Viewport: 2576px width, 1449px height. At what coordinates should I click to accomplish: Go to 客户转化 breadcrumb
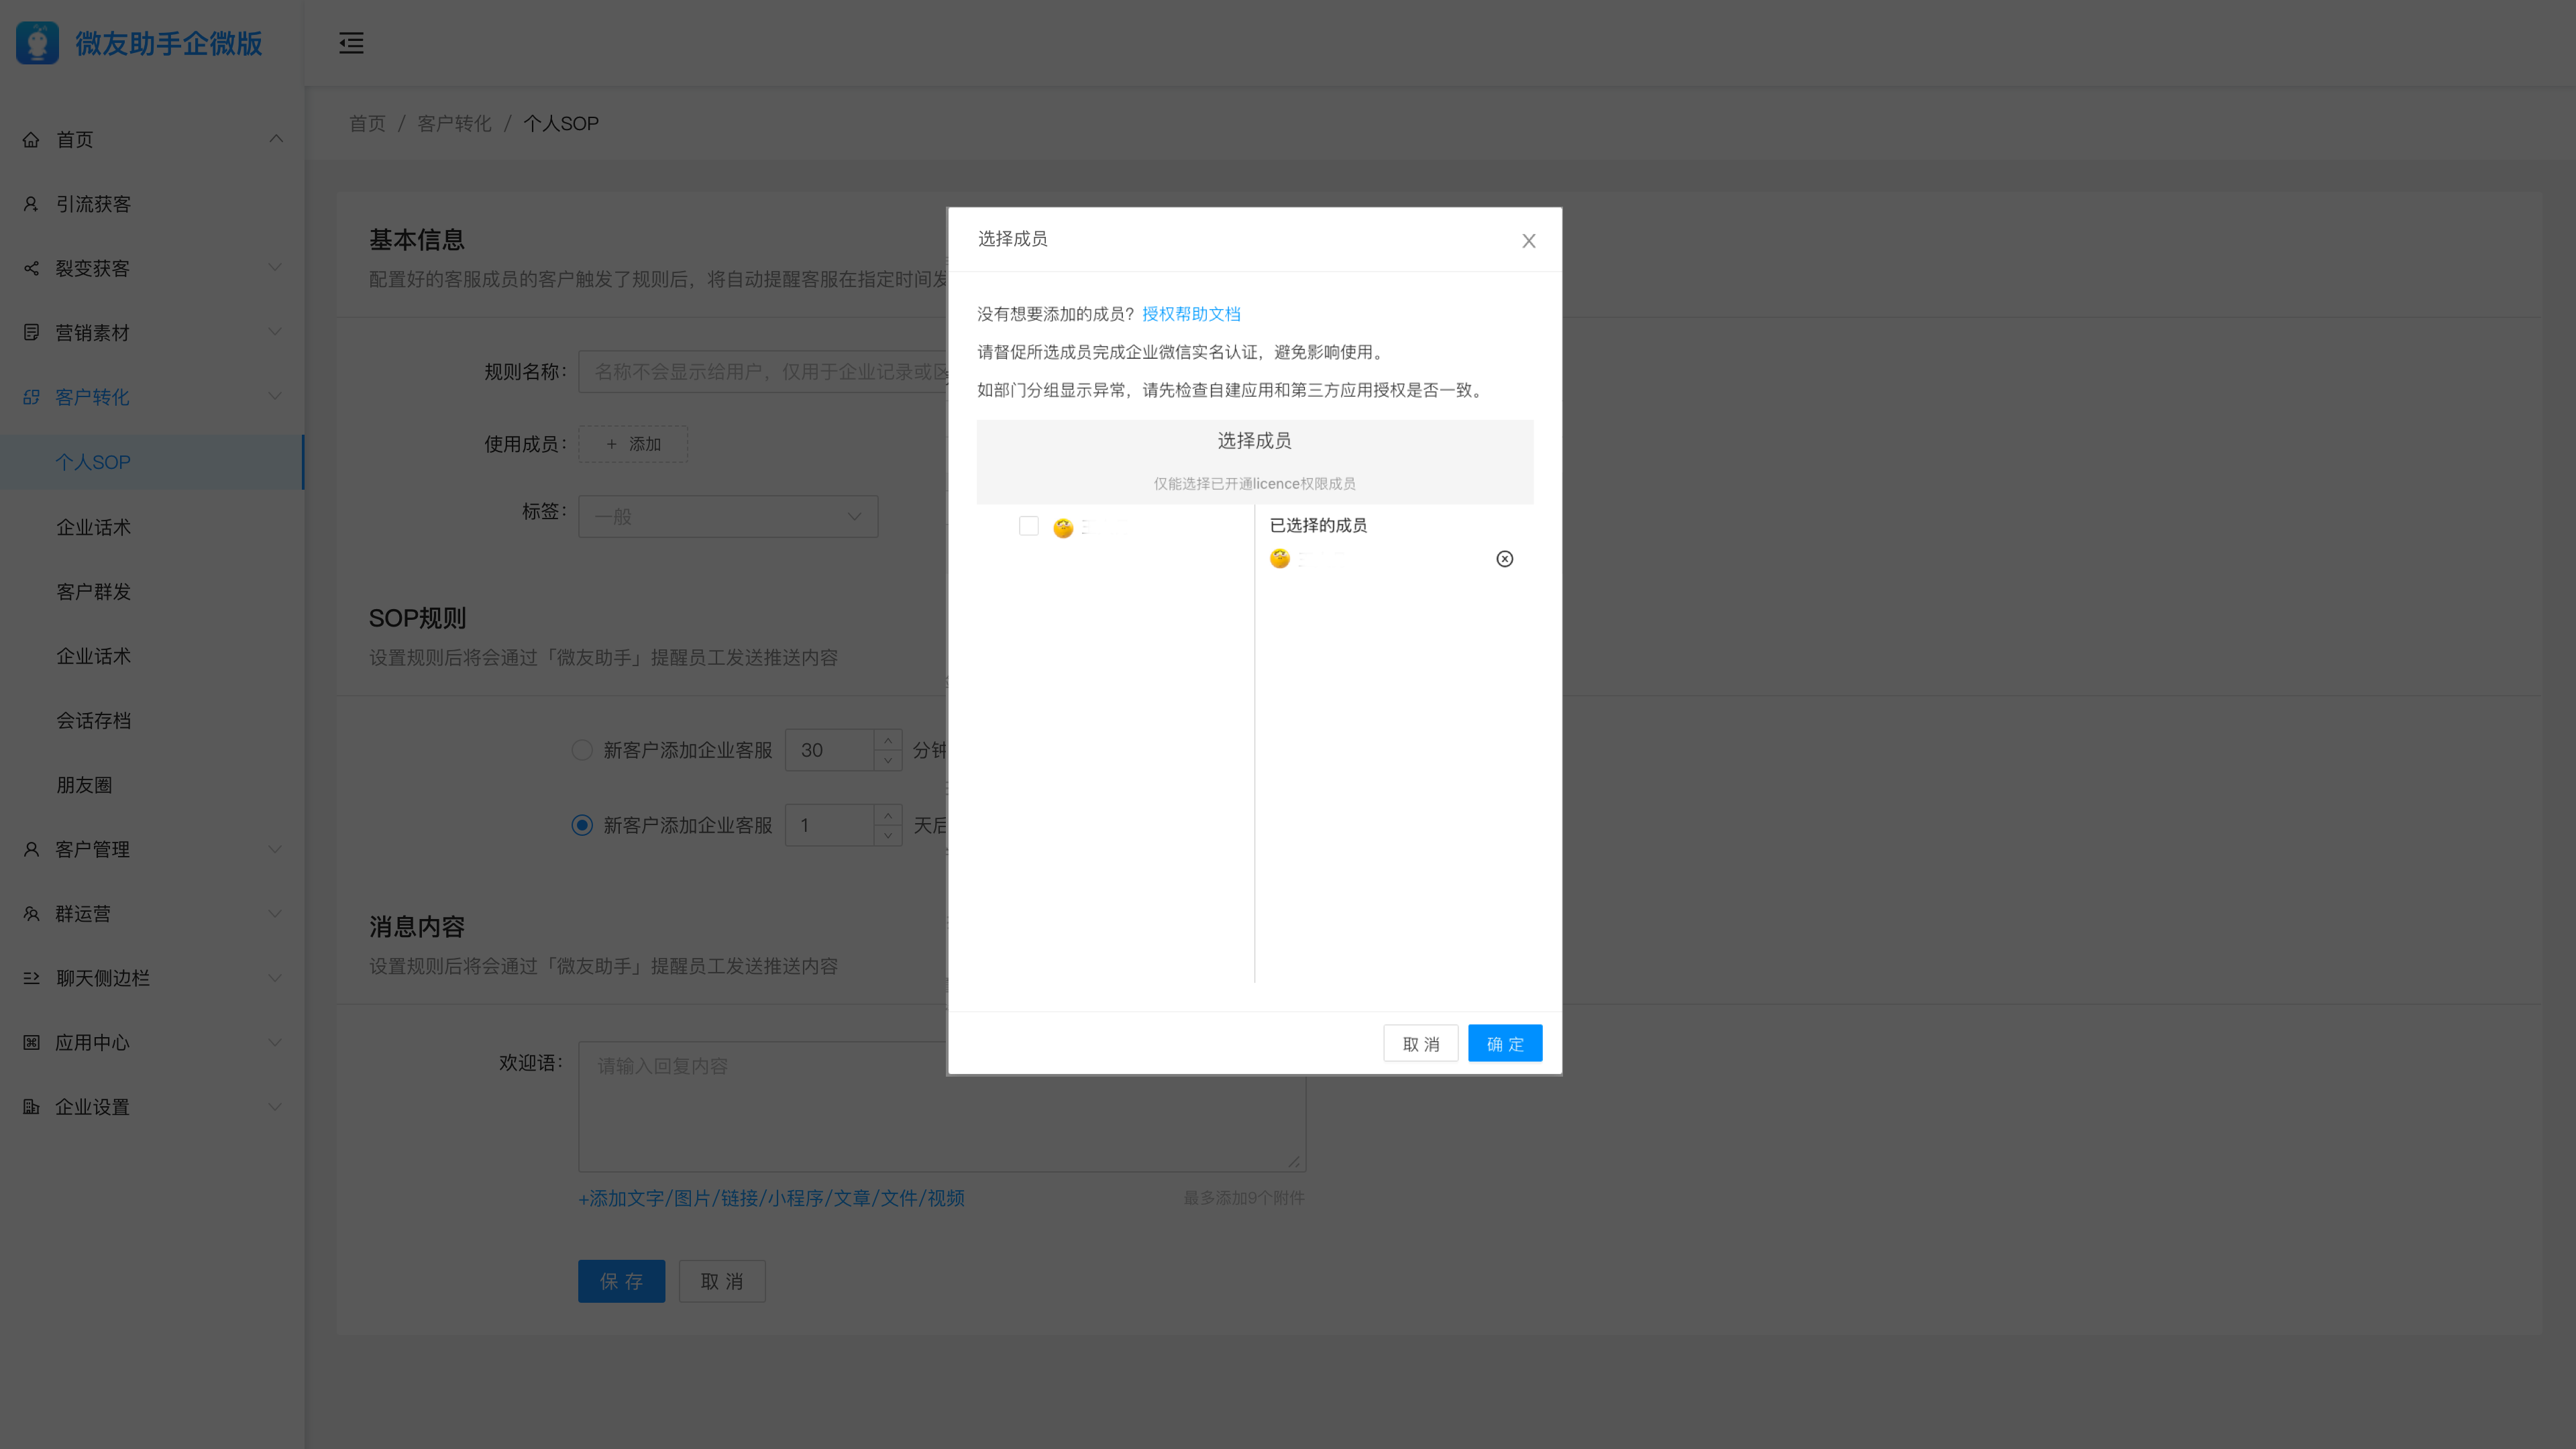(x=454, y=123)
